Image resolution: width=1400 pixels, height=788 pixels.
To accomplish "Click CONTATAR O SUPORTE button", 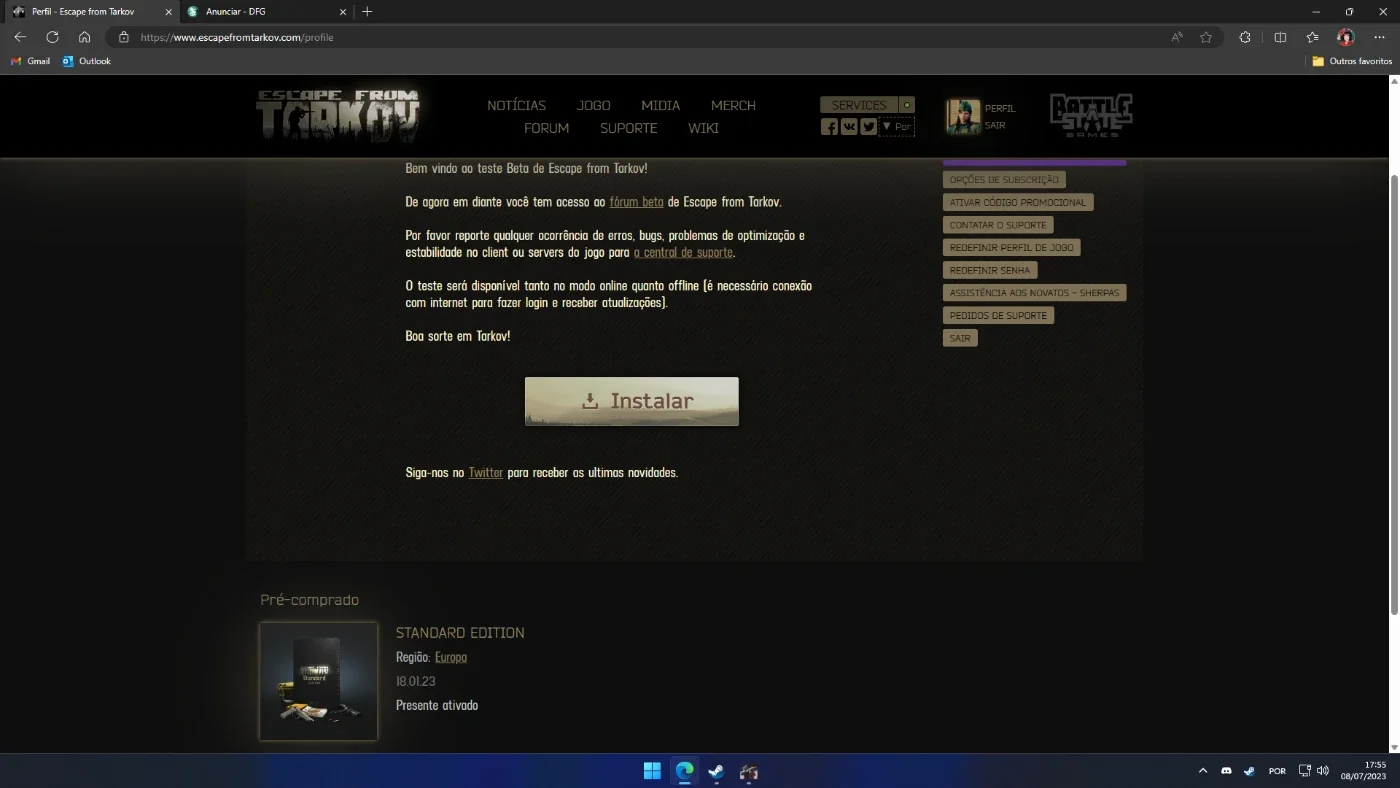I will [998, 225].
